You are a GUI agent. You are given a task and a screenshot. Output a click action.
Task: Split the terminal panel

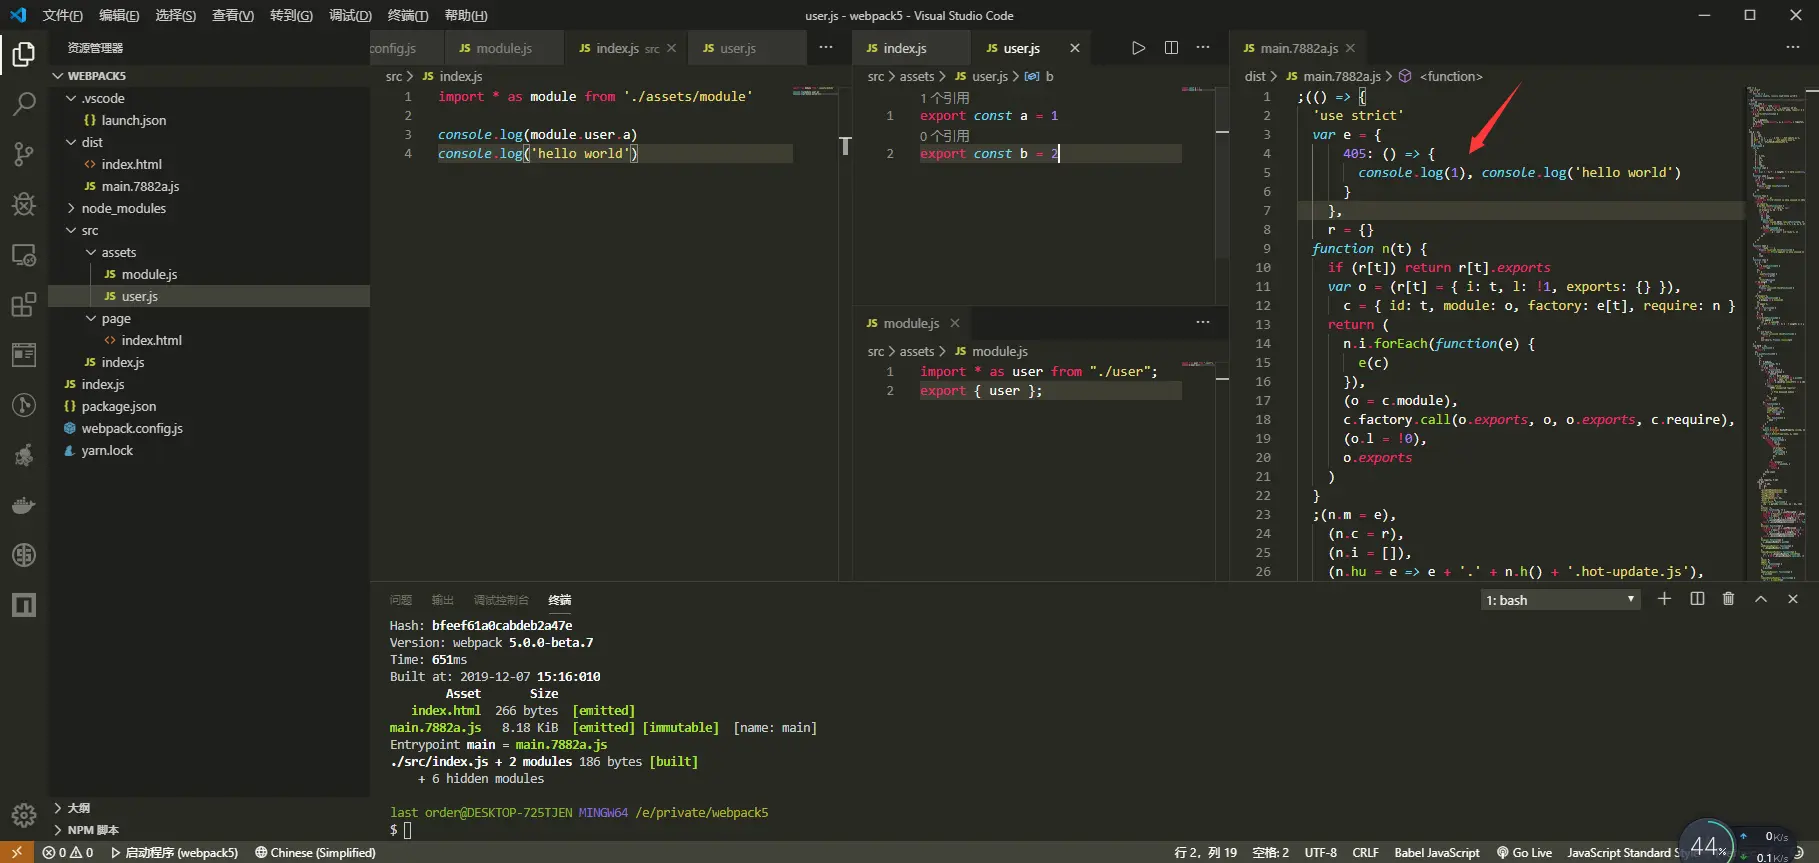1697,599
